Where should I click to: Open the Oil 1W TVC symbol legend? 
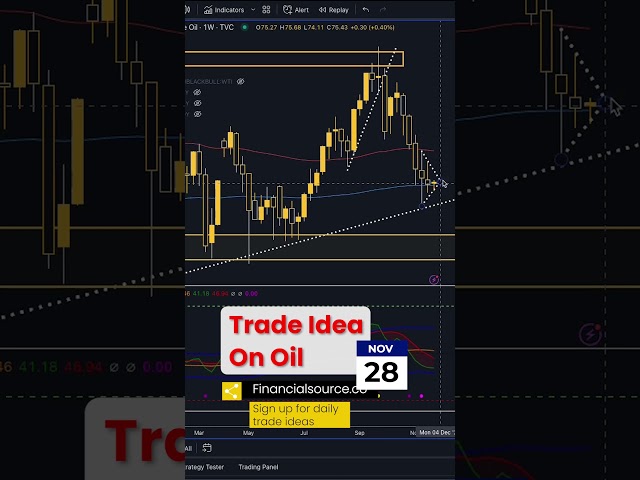(x=209, y=27)
